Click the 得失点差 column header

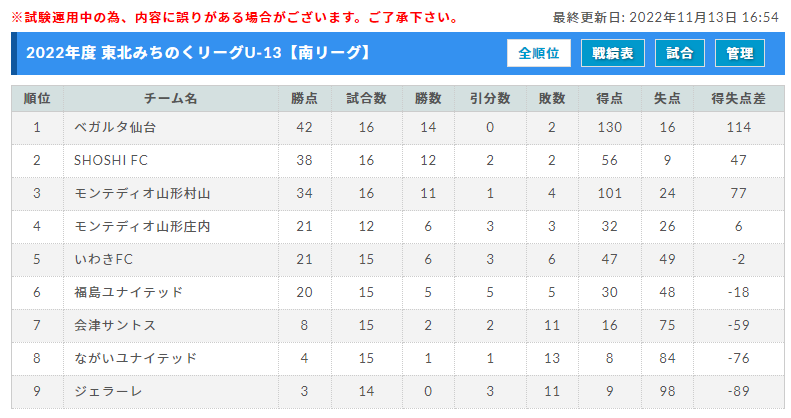739,98
